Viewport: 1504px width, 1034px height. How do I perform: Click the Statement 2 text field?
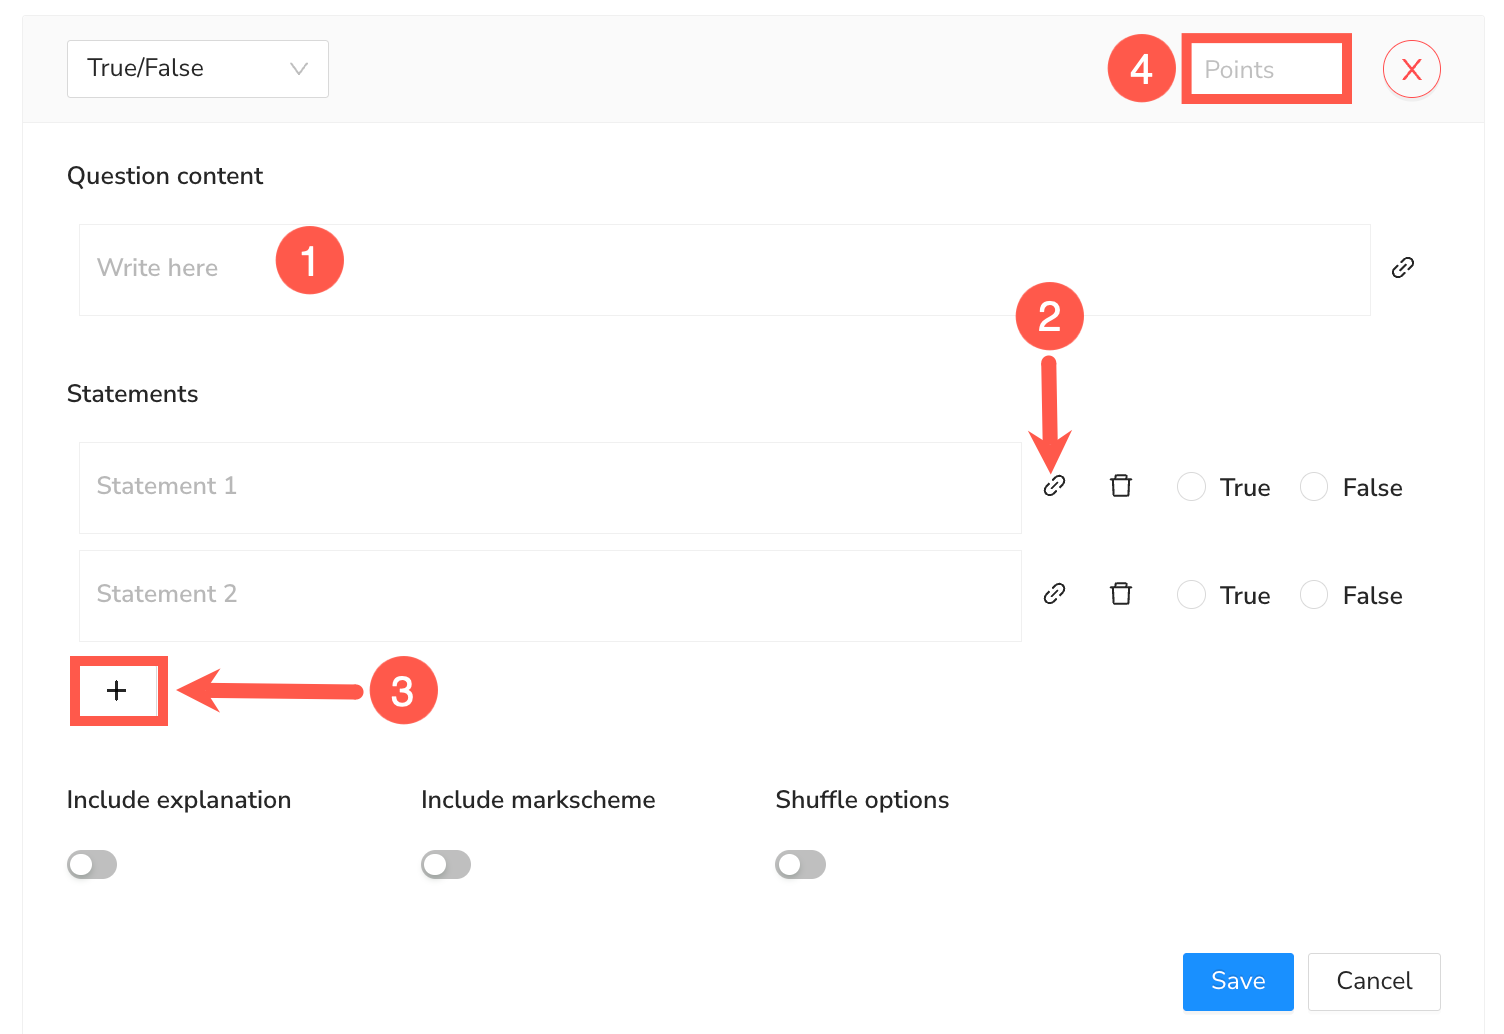click(x=550, y=595)
